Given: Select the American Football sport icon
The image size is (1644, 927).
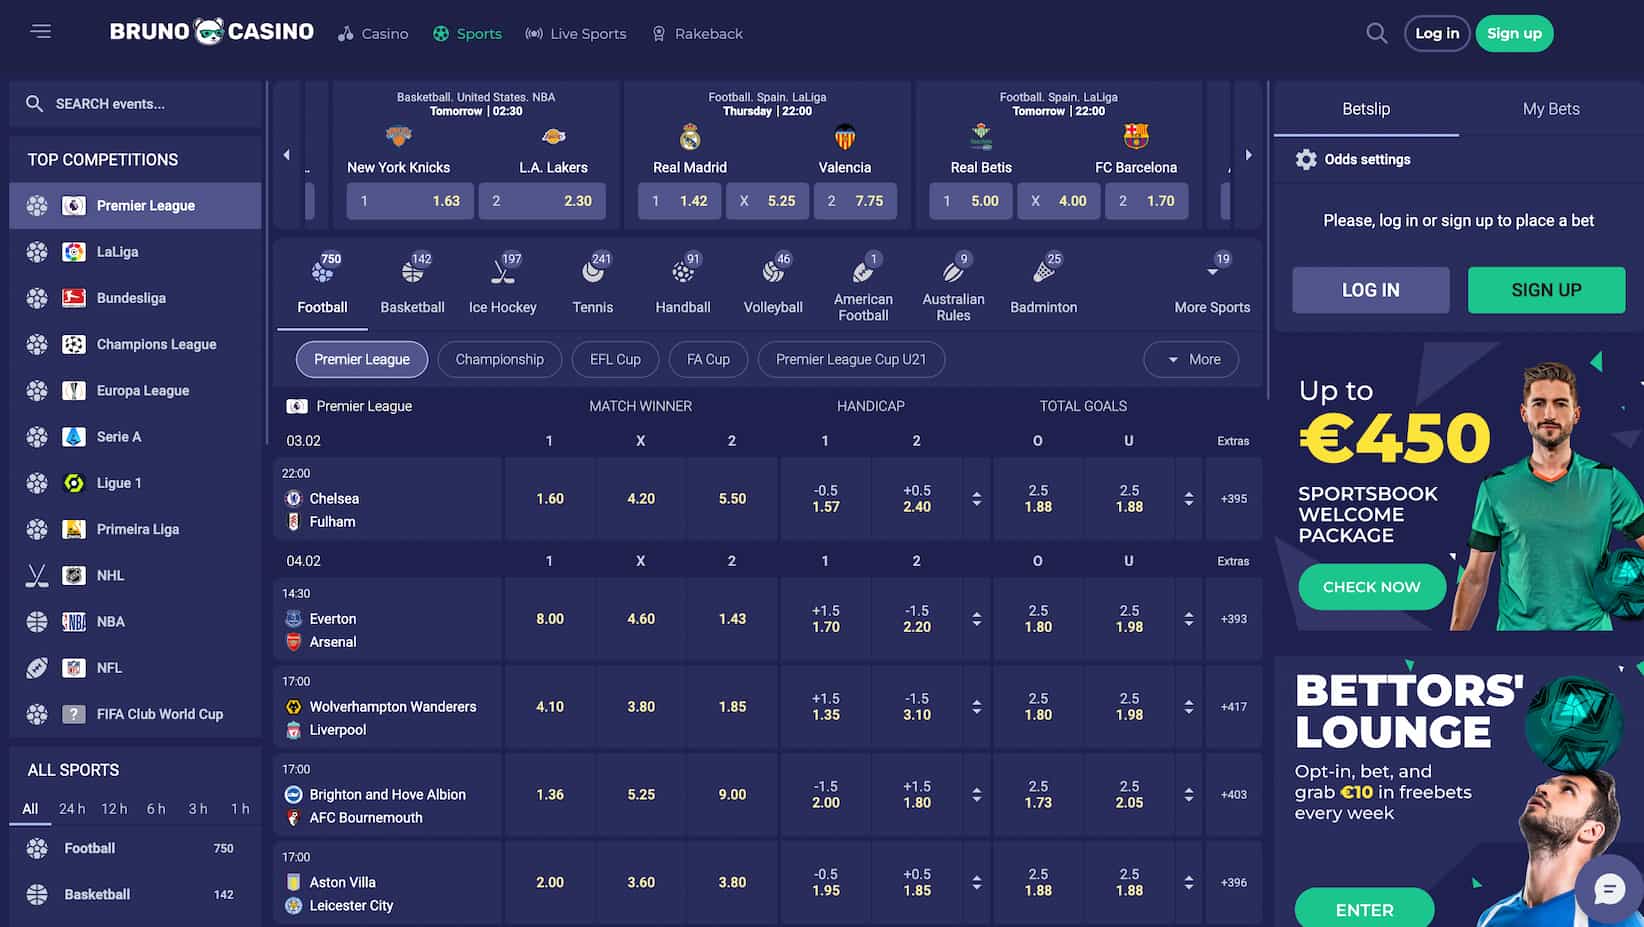Looking at the screenshot, I should [x=863, y=271].
